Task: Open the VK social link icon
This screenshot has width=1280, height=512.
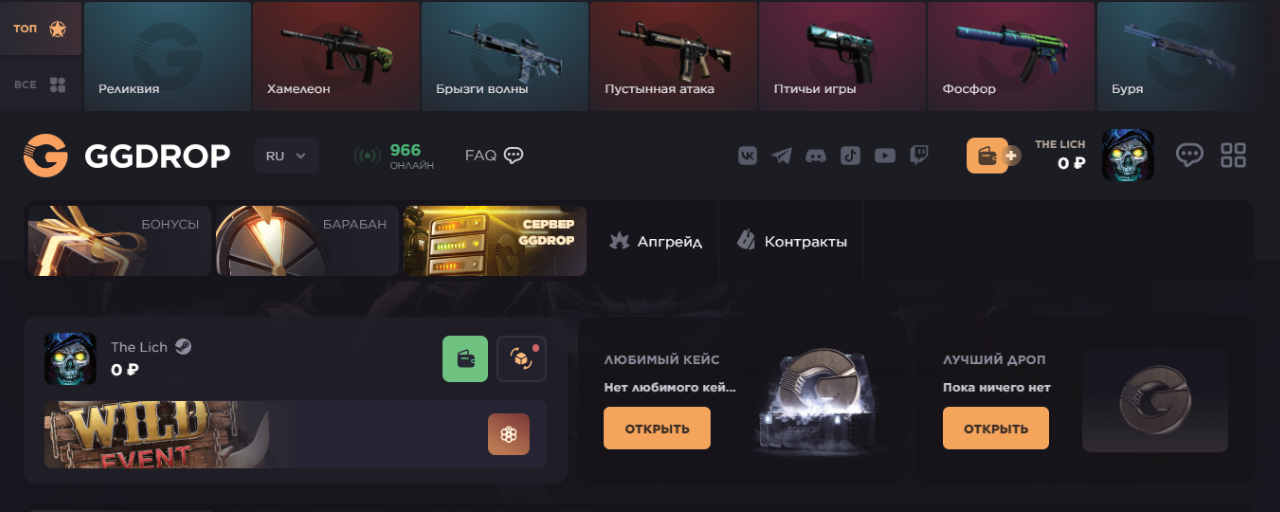Action: (747, 155)
